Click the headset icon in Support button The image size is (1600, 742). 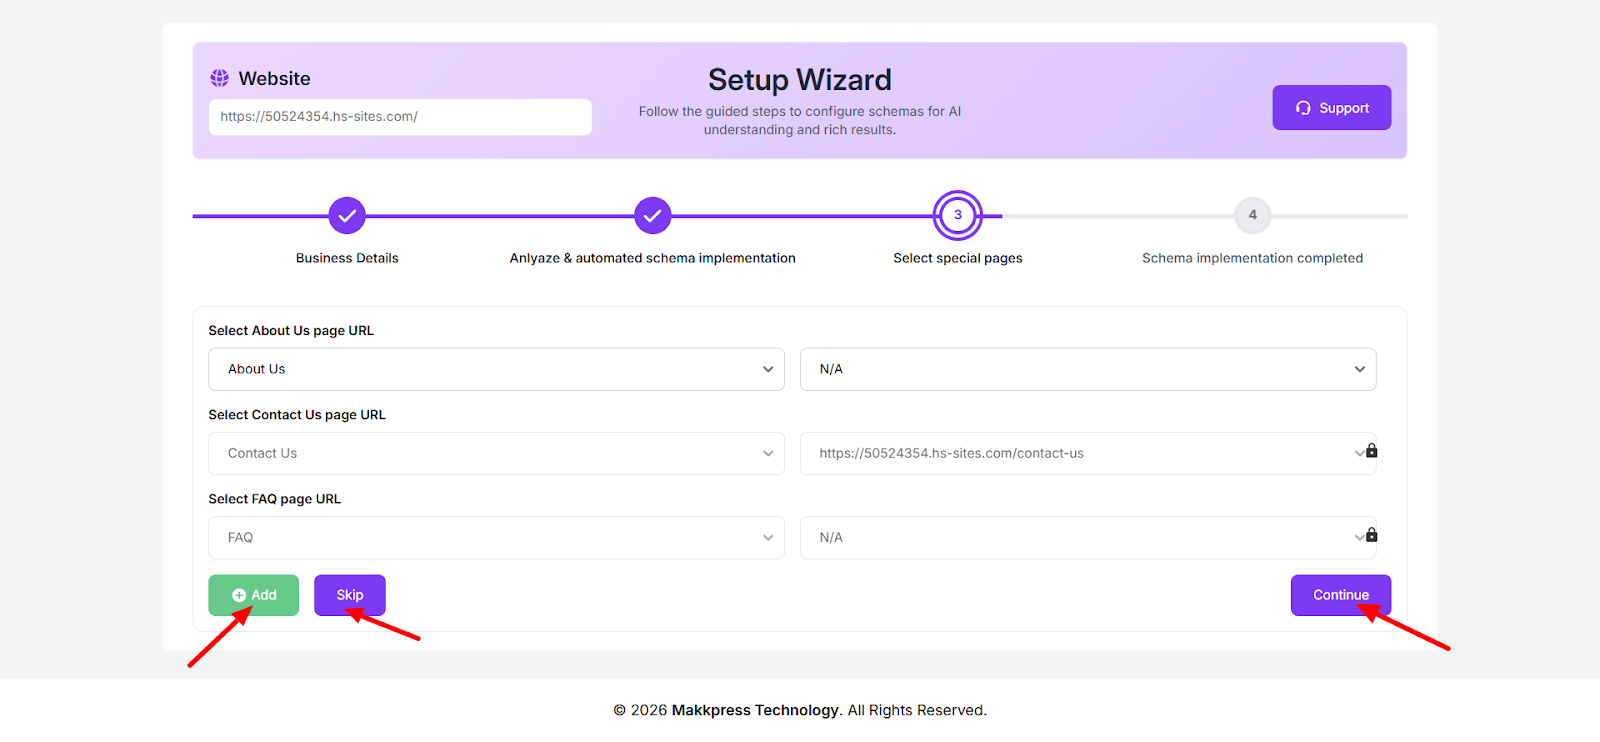click(1303, 108)
